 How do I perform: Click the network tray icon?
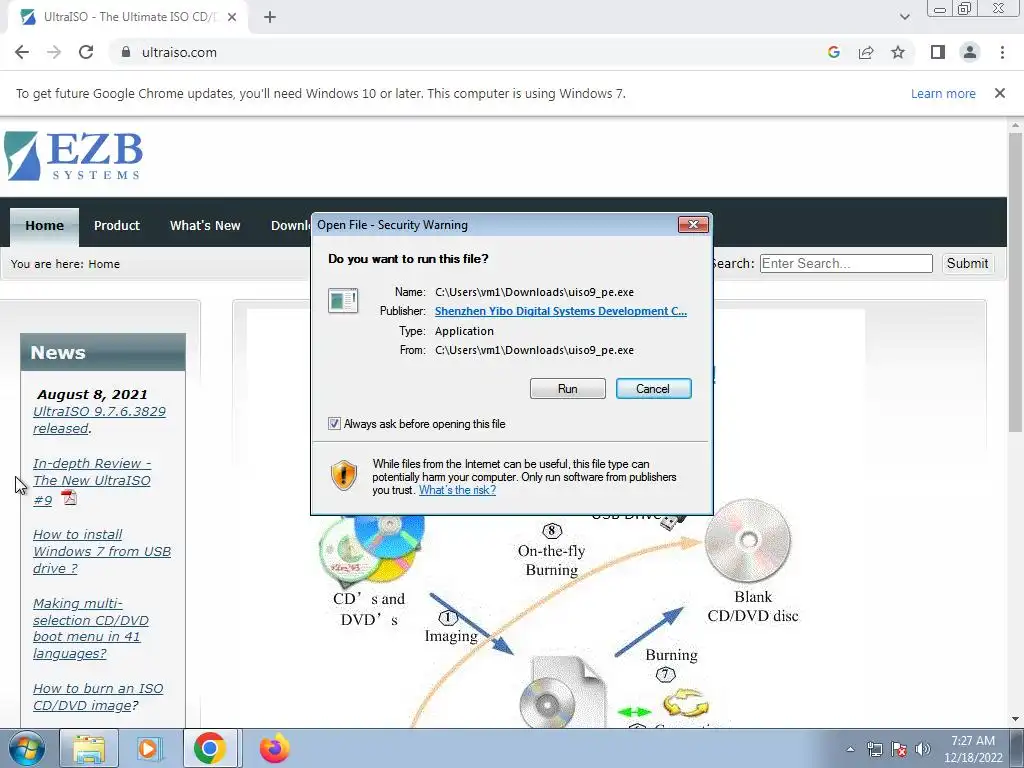tap(874, 749)
